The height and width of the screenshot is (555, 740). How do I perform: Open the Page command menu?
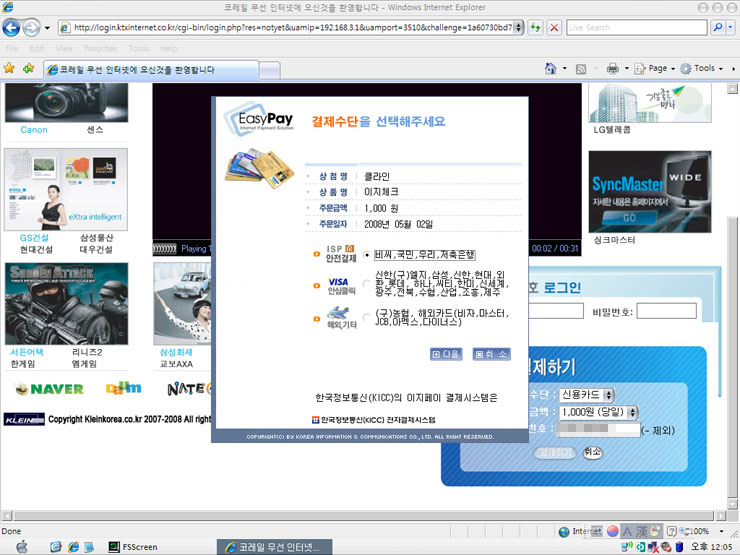(x=654, y=68)
